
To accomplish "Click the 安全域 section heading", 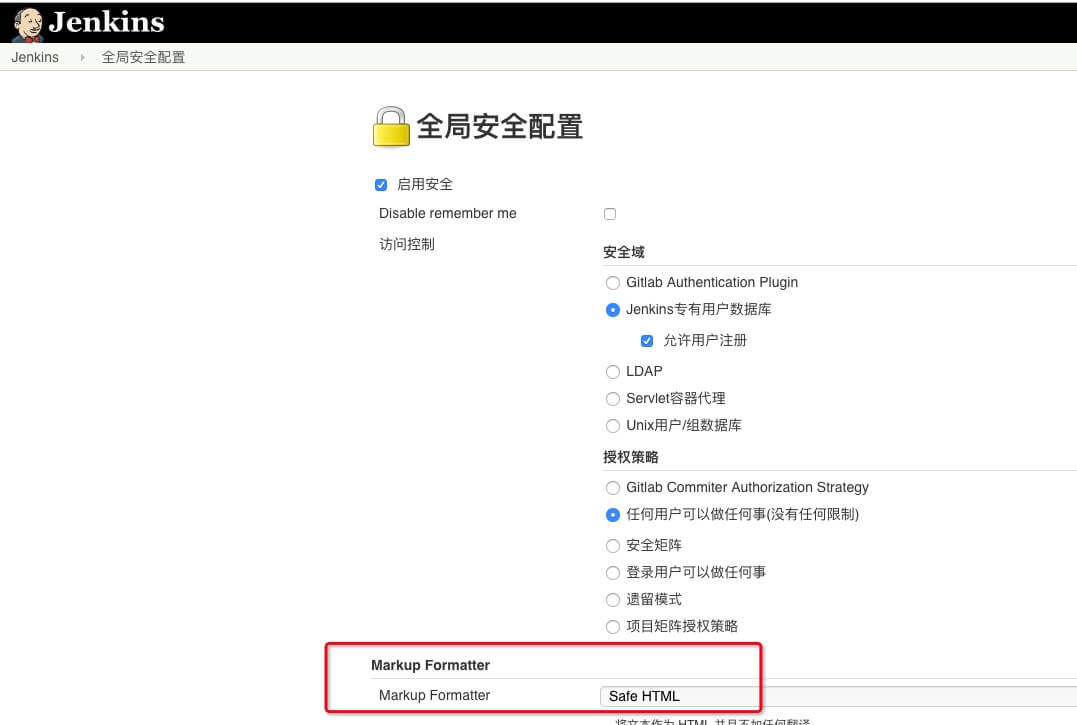I will coord(624,252).
